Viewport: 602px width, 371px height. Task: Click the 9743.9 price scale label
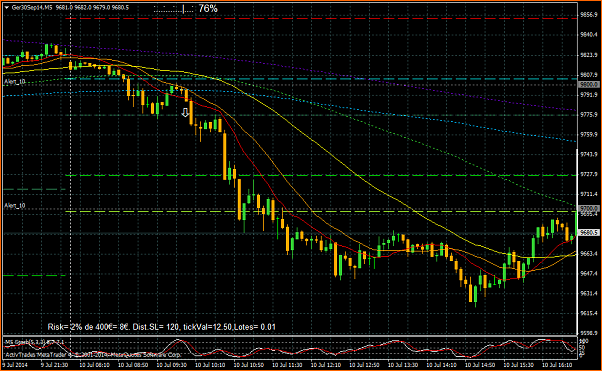click(x=589, y=154)
